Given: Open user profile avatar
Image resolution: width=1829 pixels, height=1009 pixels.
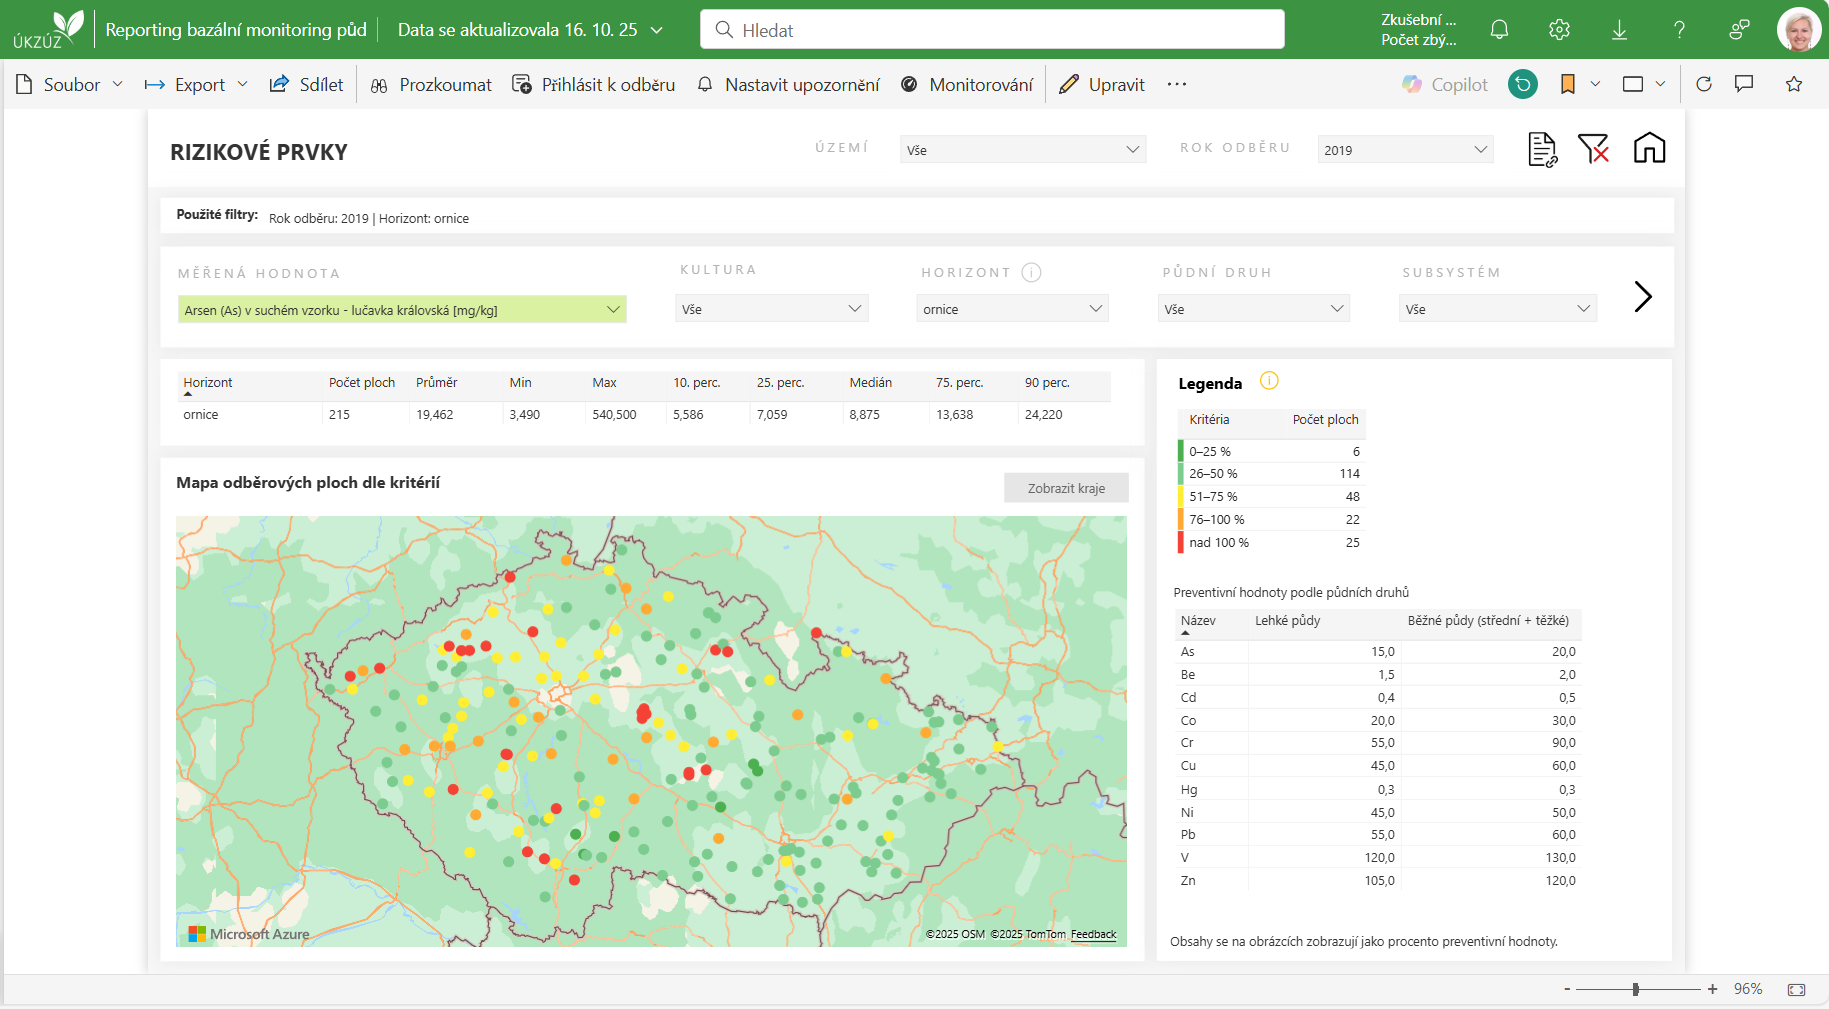Looking at the screenshot, I should point(1798,30).
